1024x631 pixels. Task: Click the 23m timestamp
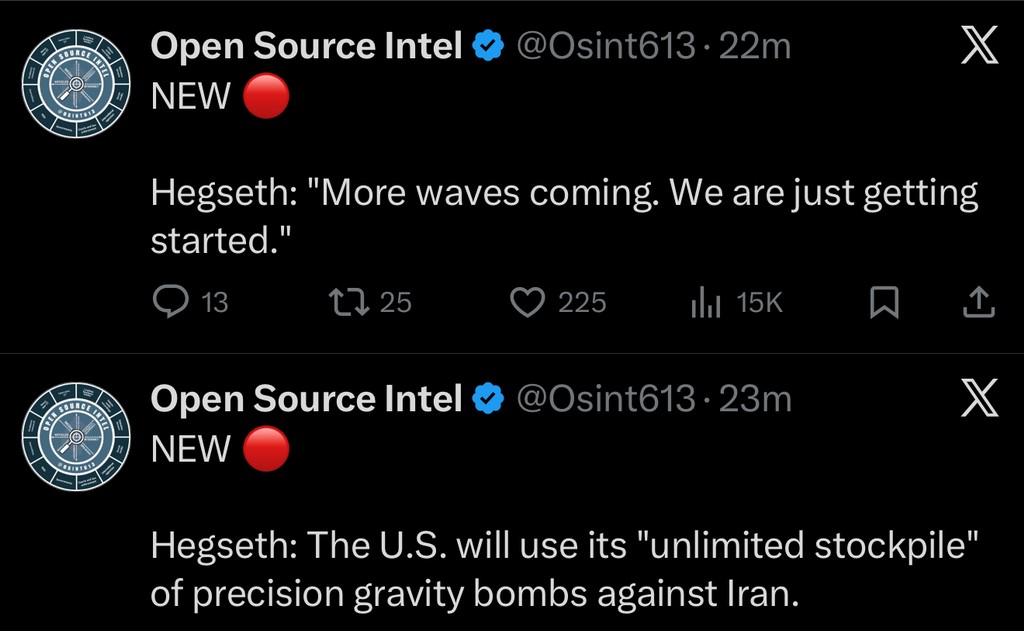(x=755, y=400)
